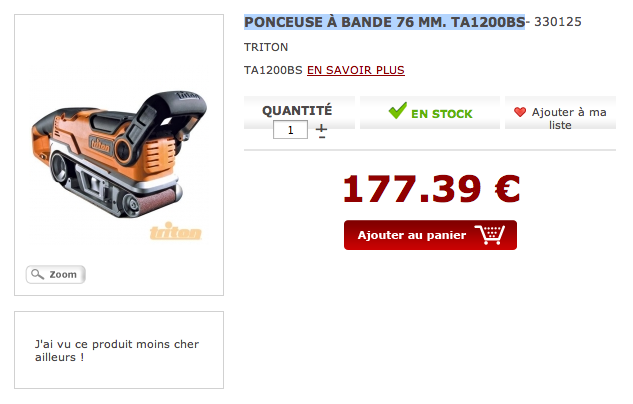Image resolution: width=633 pixels, height=404 pixels.
Task: Click the EN STOCK availability label
Action: pos(442,114)
